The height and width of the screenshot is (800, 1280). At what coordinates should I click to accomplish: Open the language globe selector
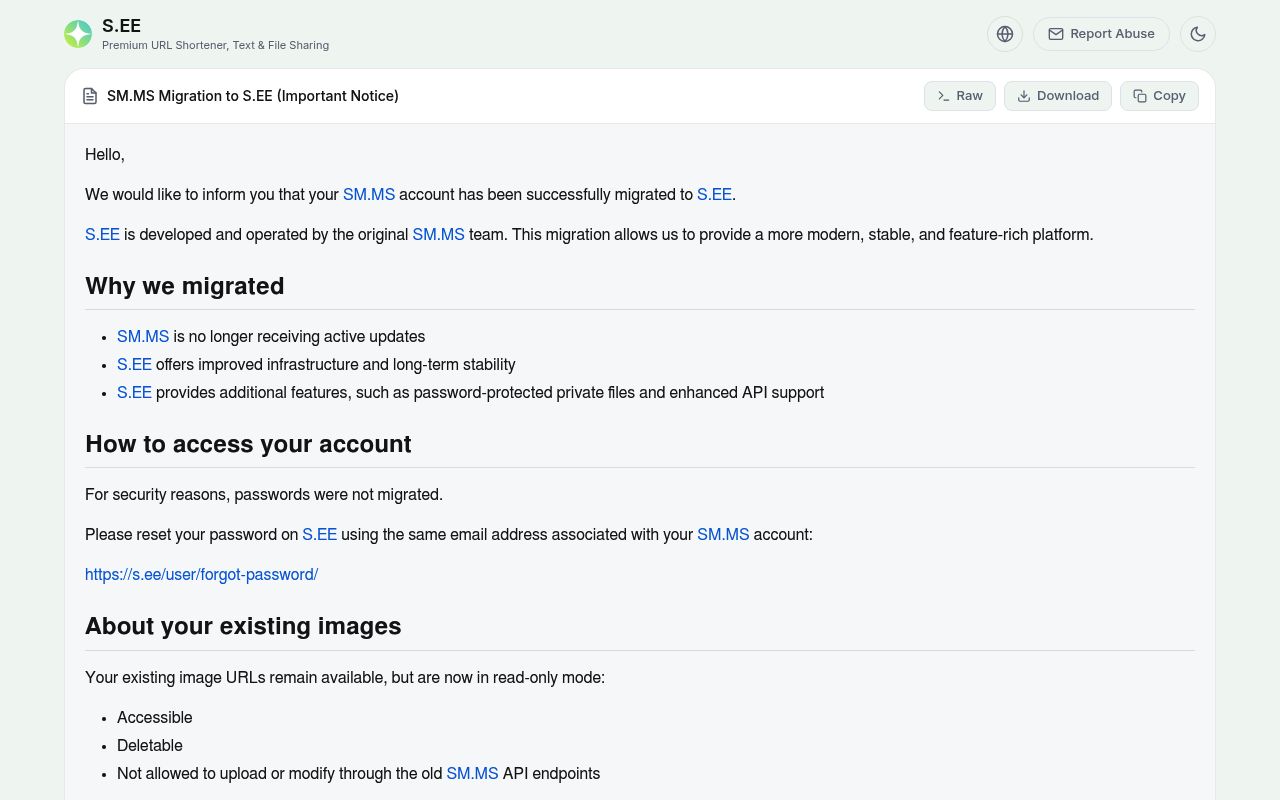pos(1005,34)
